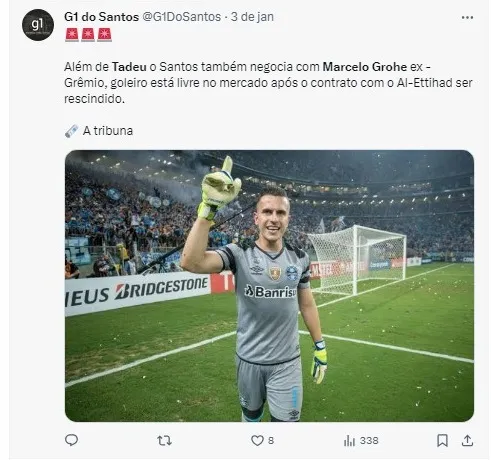Open view analytics bar chart icon
The width and height of the screenshot is (491, 460).
click(x=349, y=441)
